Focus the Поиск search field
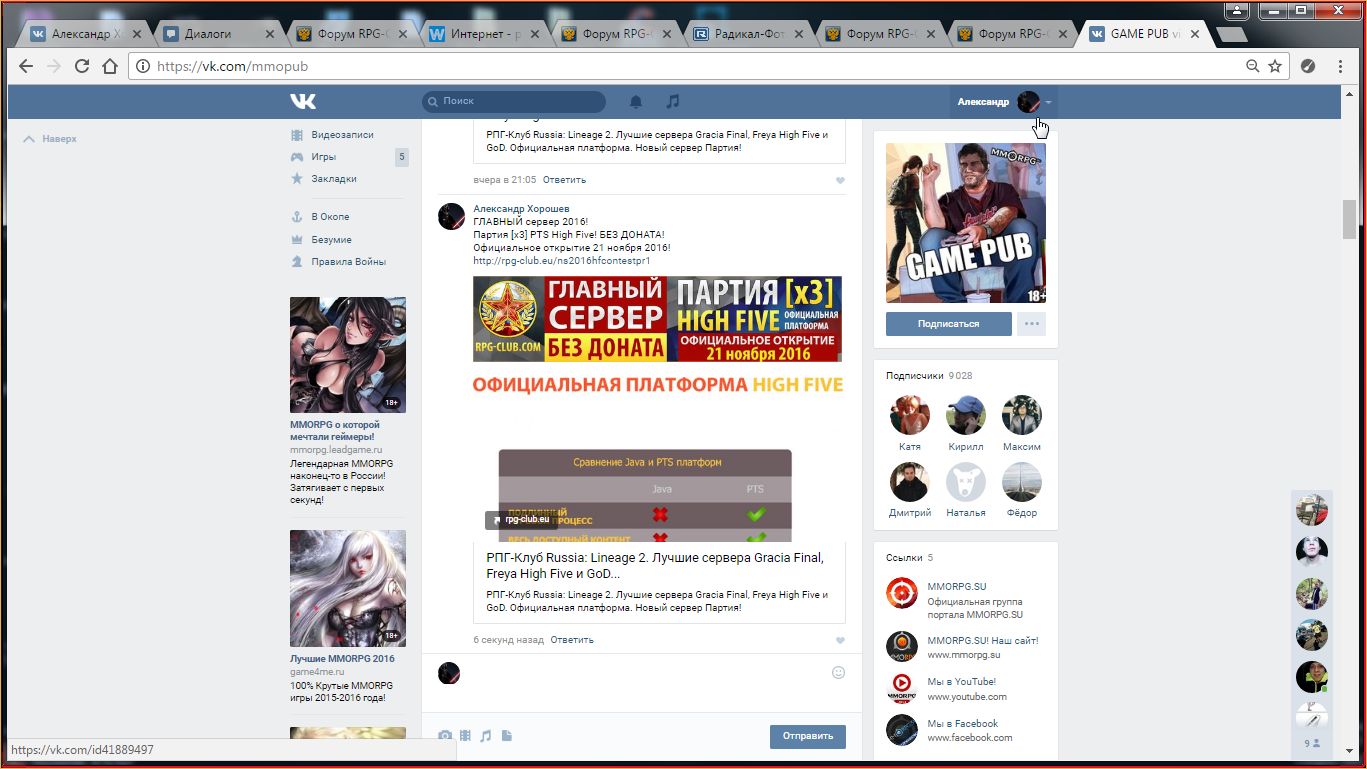Viewport: 1367px width, 769px height. coord(514,101)
